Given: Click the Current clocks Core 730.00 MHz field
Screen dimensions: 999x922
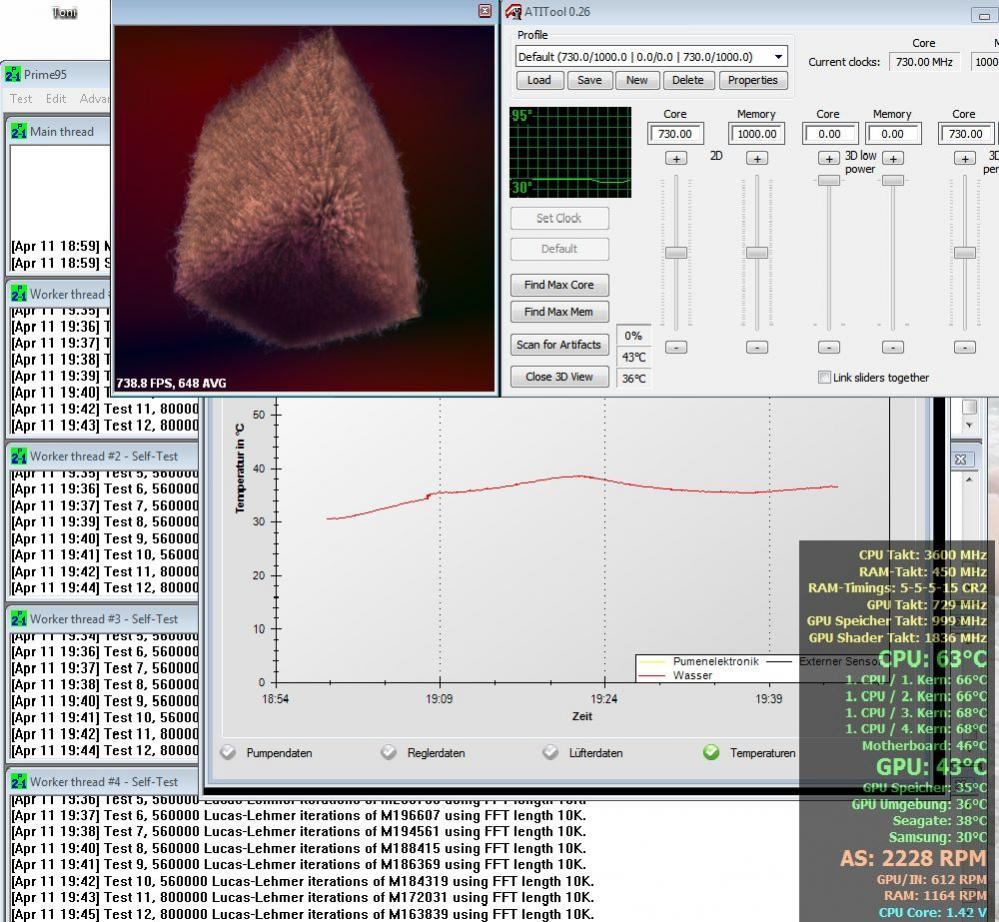Looking at the screenshot, I should pos(924,62).
